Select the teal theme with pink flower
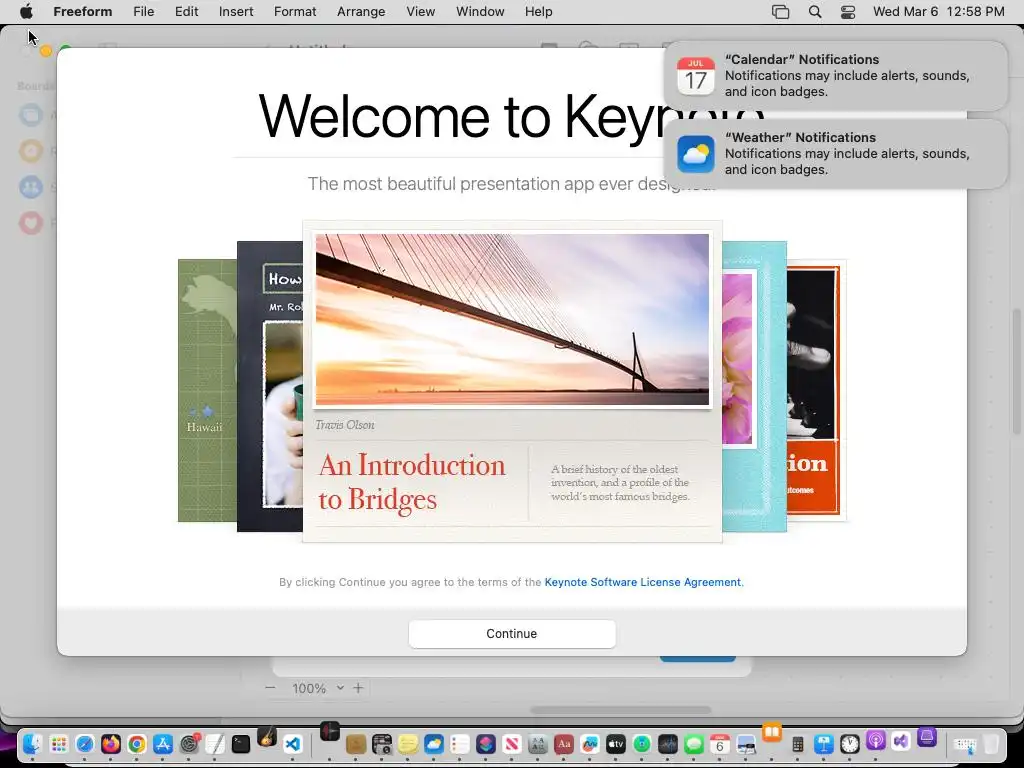This screenshot has width=1024, height=768. coord(754,387)
